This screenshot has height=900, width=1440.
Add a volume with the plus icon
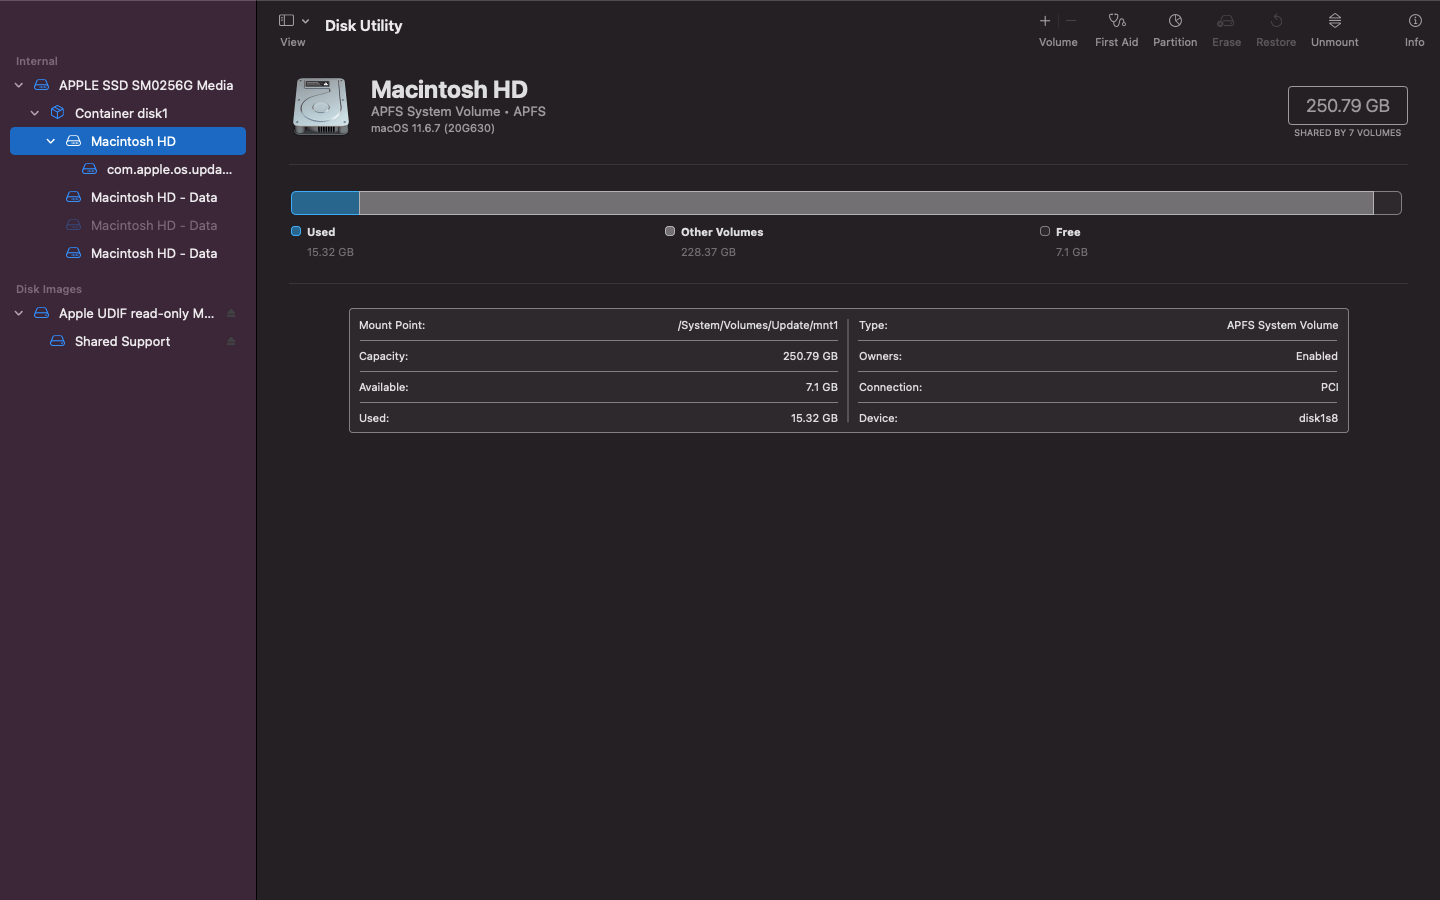tap(1045, 20)
